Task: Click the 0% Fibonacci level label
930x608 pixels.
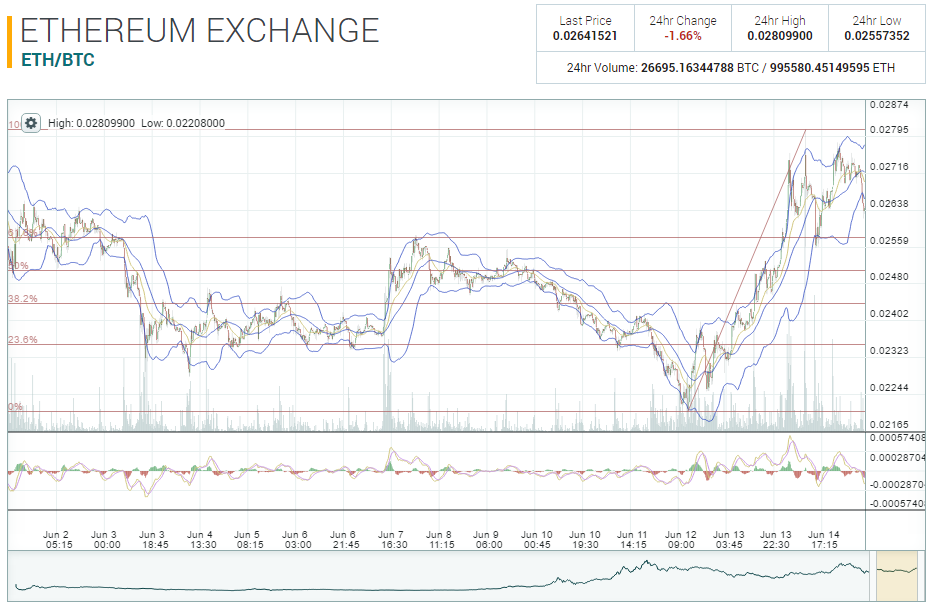Action: pos(15,407)
